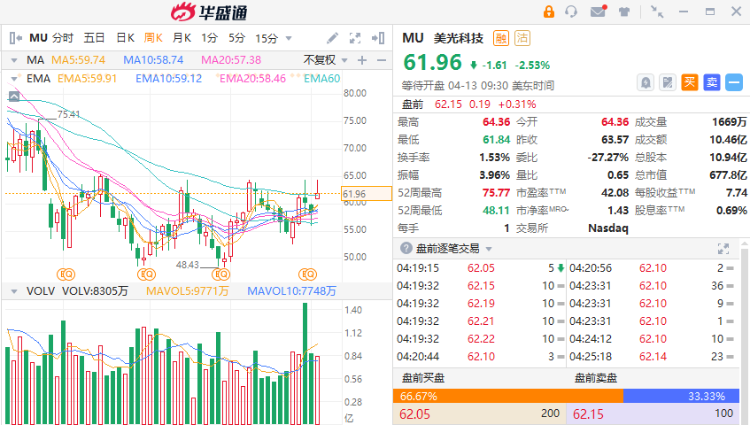Viewport: 750px width, 425px height.
Task: Open the MA indicator dropdown arrow
Action: (x=14, y=60)
